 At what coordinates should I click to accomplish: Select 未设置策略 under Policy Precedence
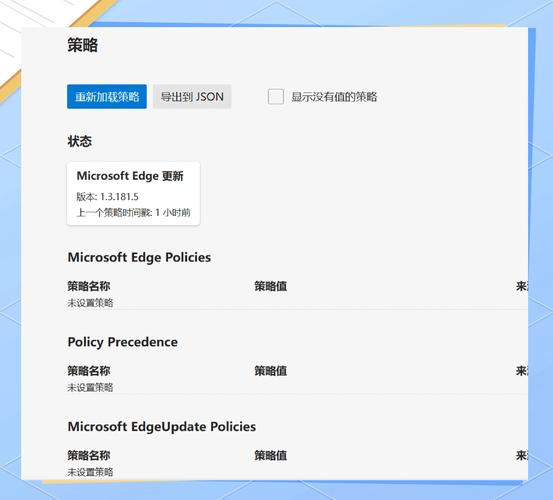click(x=90, y=388)
